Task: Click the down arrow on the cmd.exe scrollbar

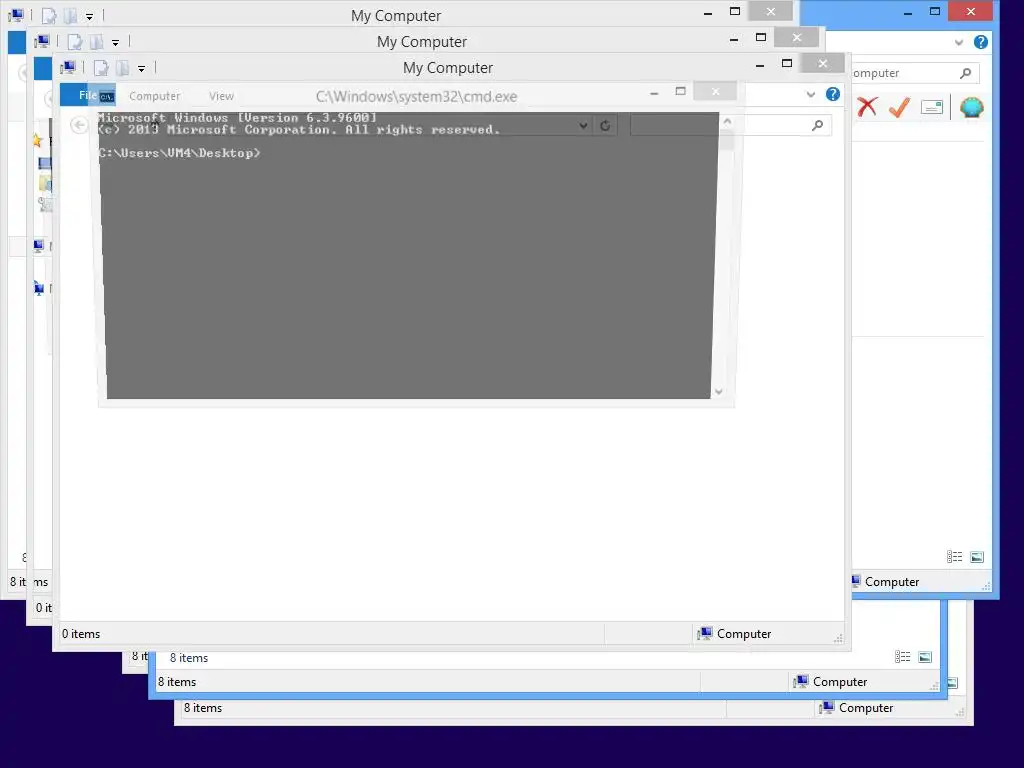Action: coord(718,392)
